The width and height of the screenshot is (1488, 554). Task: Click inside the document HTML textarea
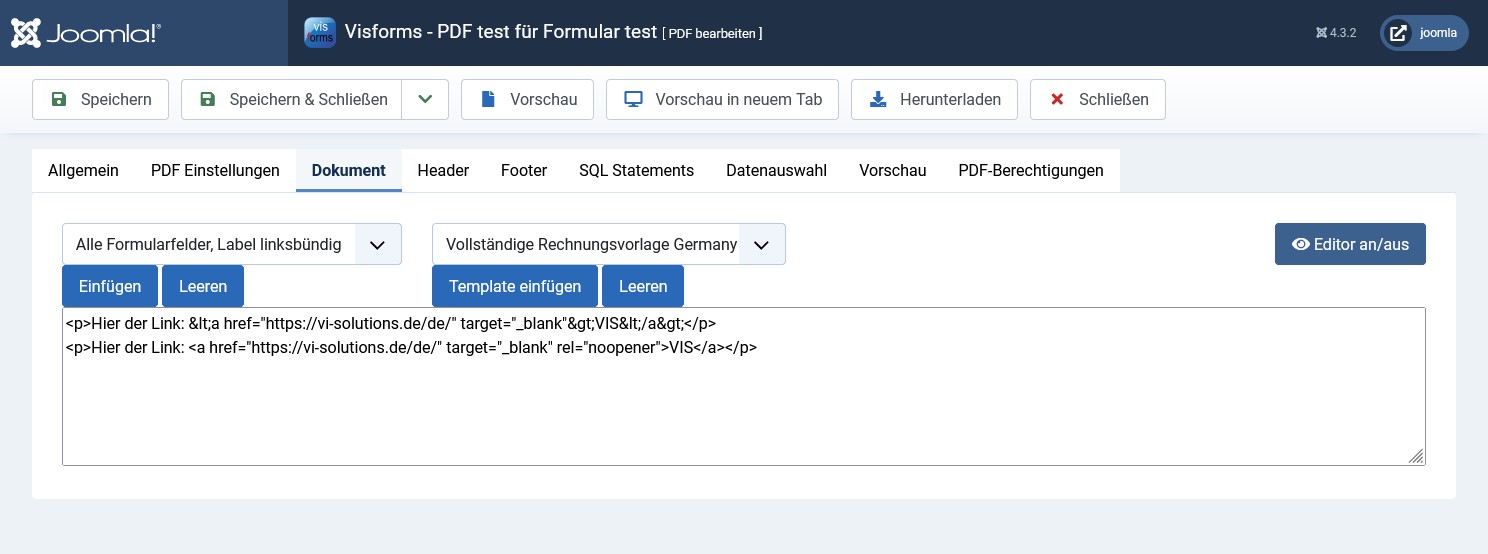[744, 386]
